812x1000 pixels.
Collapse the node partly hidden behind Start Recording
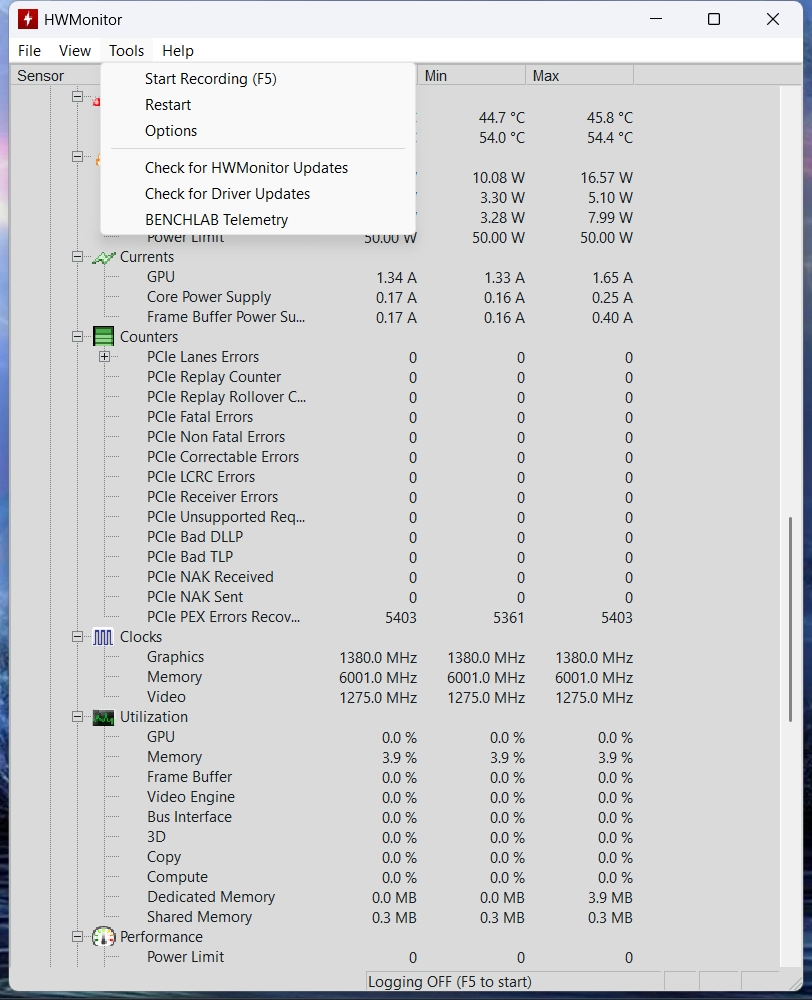click(x=77, y=97)
